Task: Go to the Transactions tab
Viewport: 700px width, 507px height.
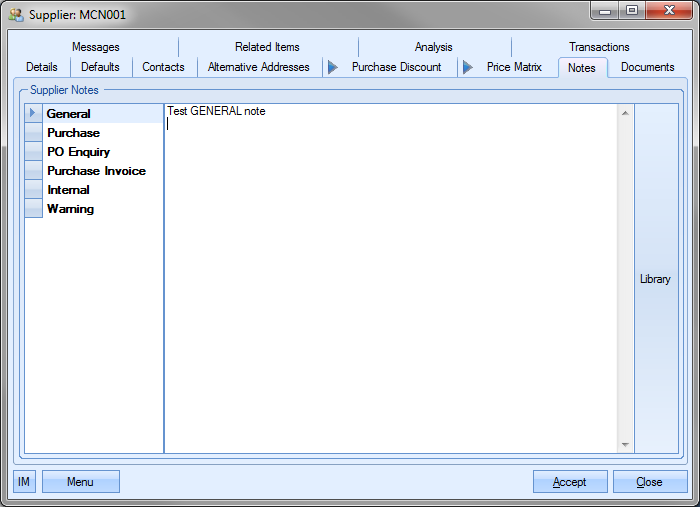Action: 599,47
